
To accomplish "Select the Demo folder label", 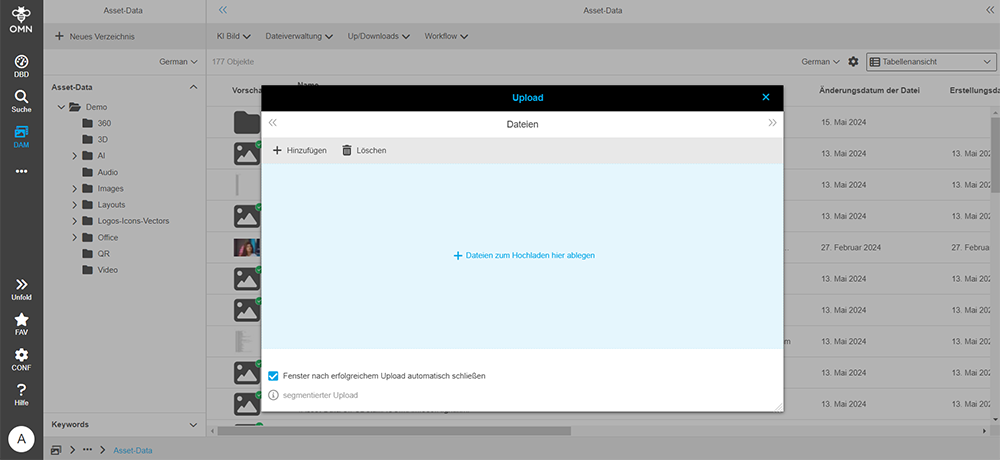I will point(96,107).
